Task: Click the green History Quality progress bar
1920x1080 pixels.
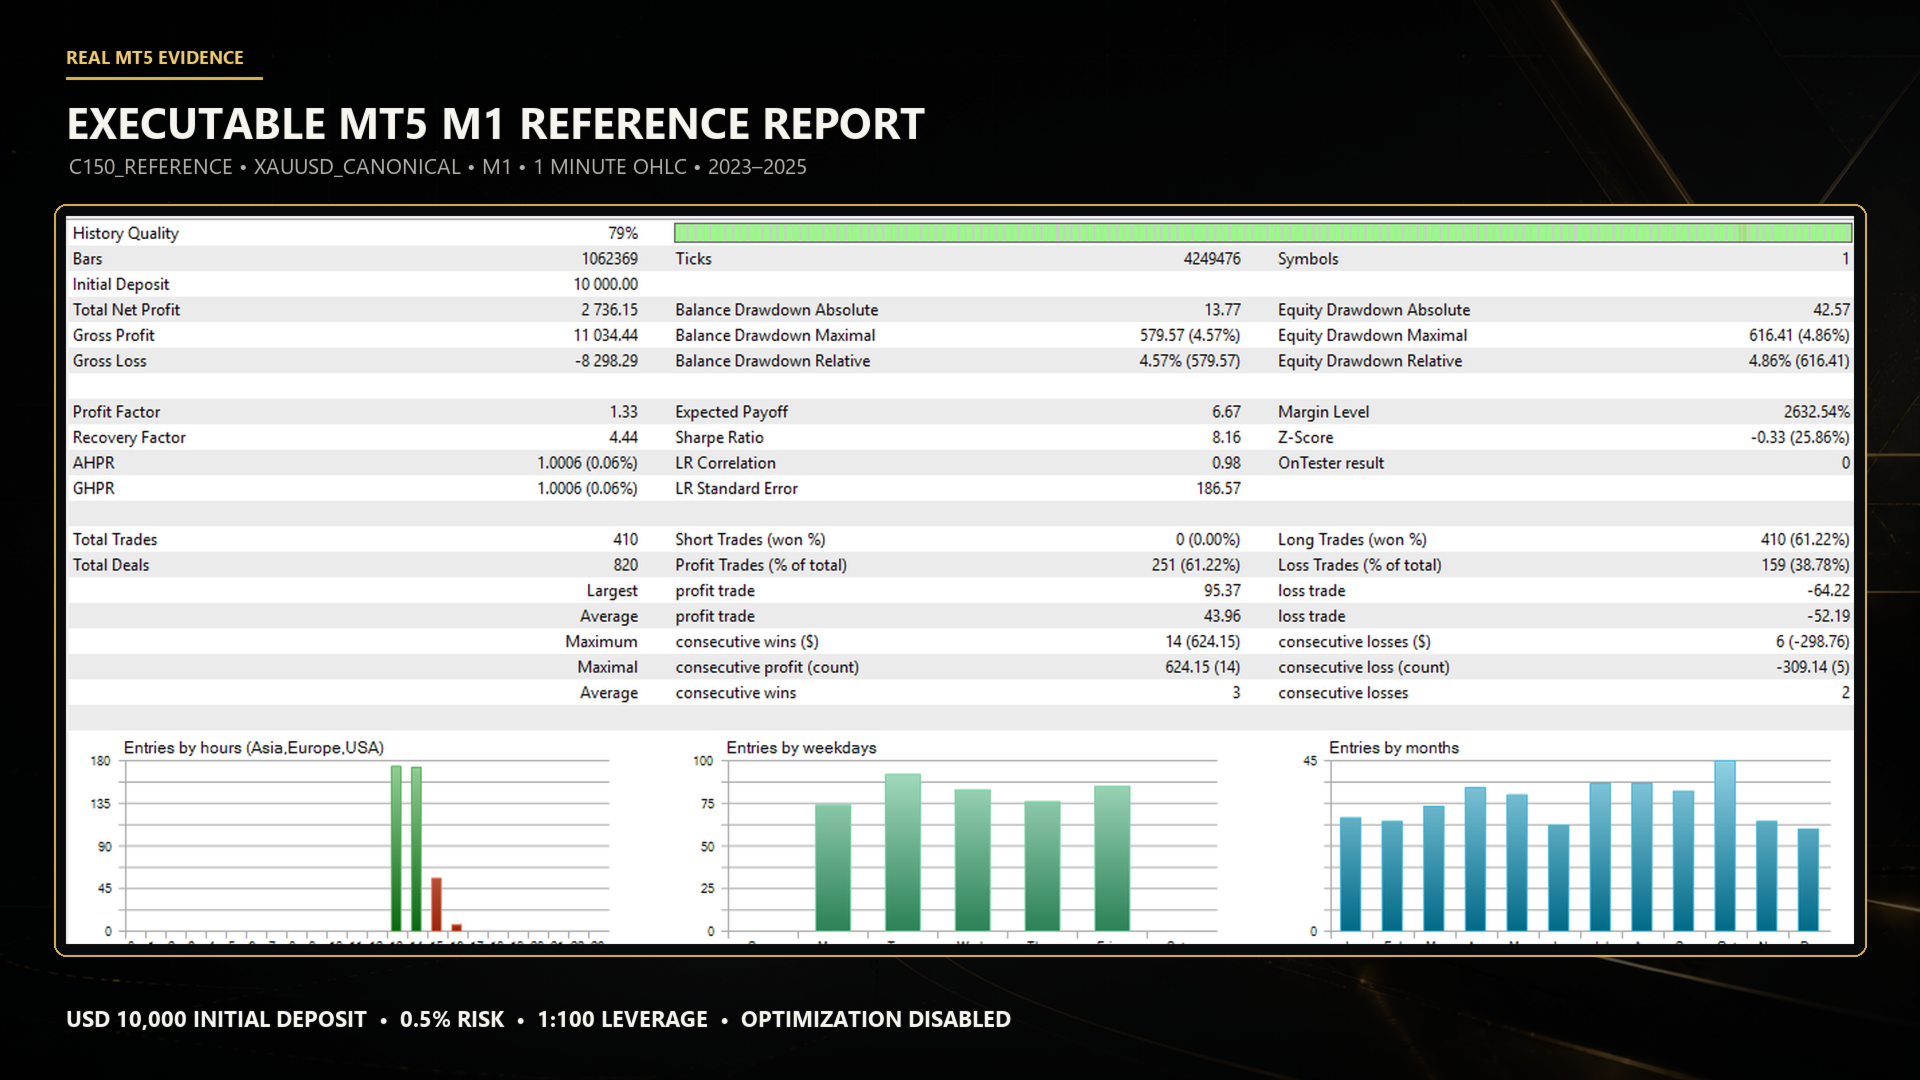Action: point(1263,233)
